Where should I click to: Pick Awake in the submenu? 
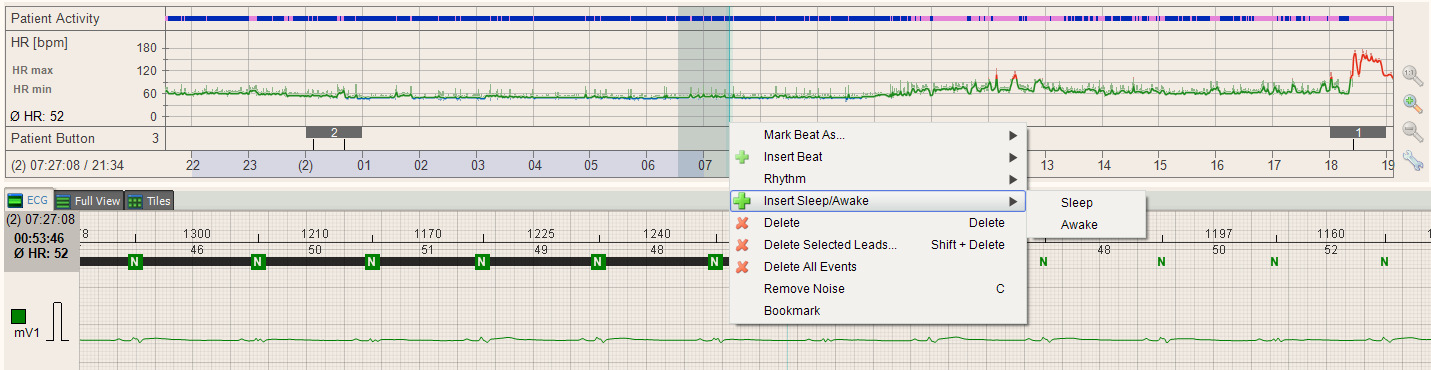(1087, 225)
